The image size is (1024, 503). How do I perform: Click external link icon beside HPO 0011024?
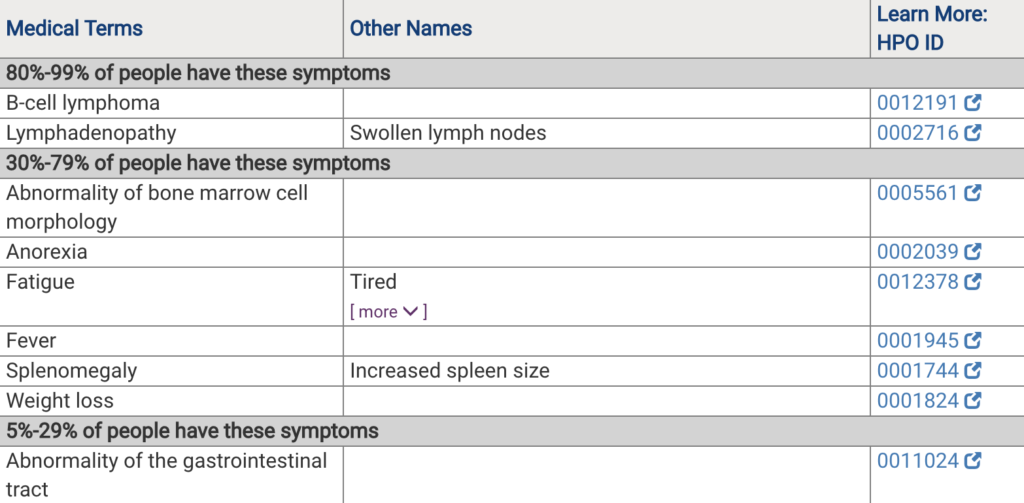973,461
